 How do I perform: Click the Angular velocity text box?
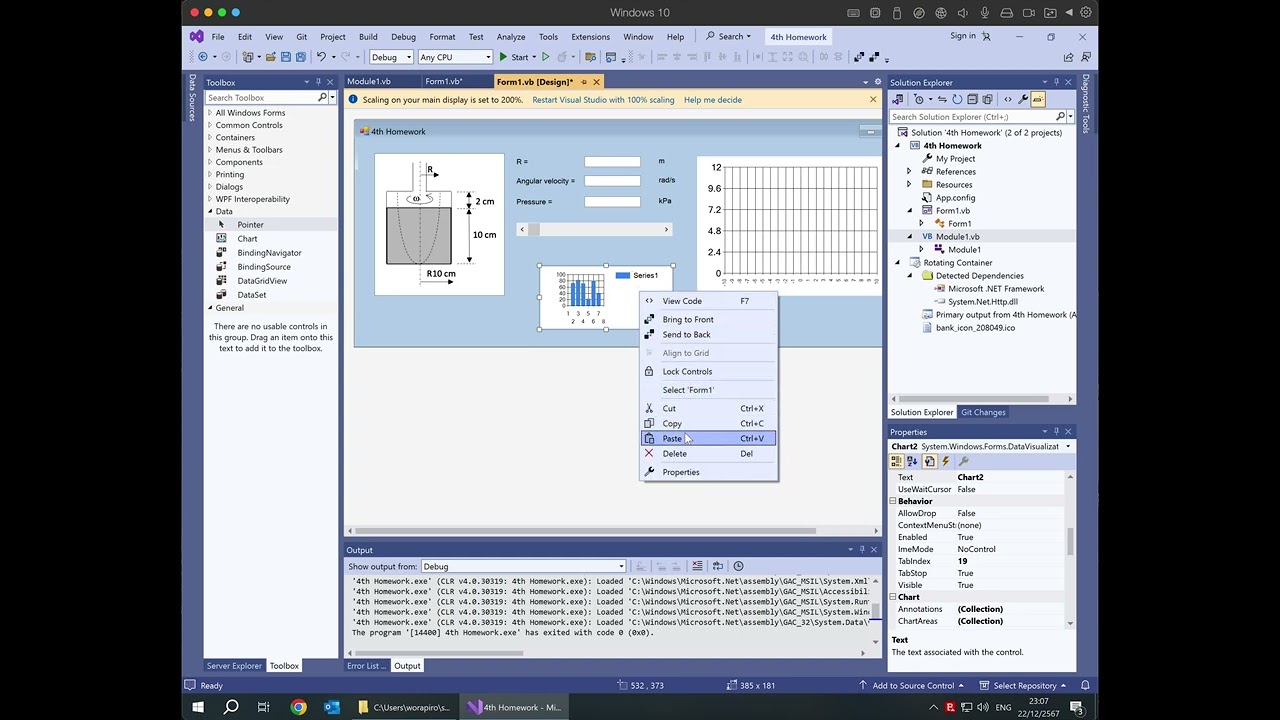click(x=612, y=181)
